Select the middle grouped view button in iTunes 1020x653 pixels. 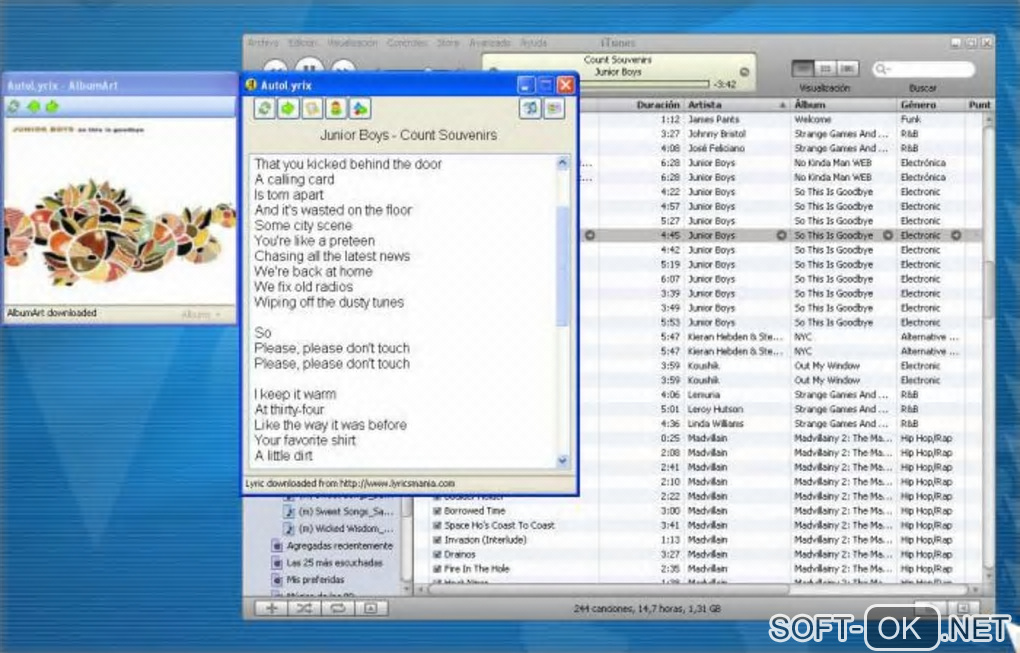tap(825, 68)
